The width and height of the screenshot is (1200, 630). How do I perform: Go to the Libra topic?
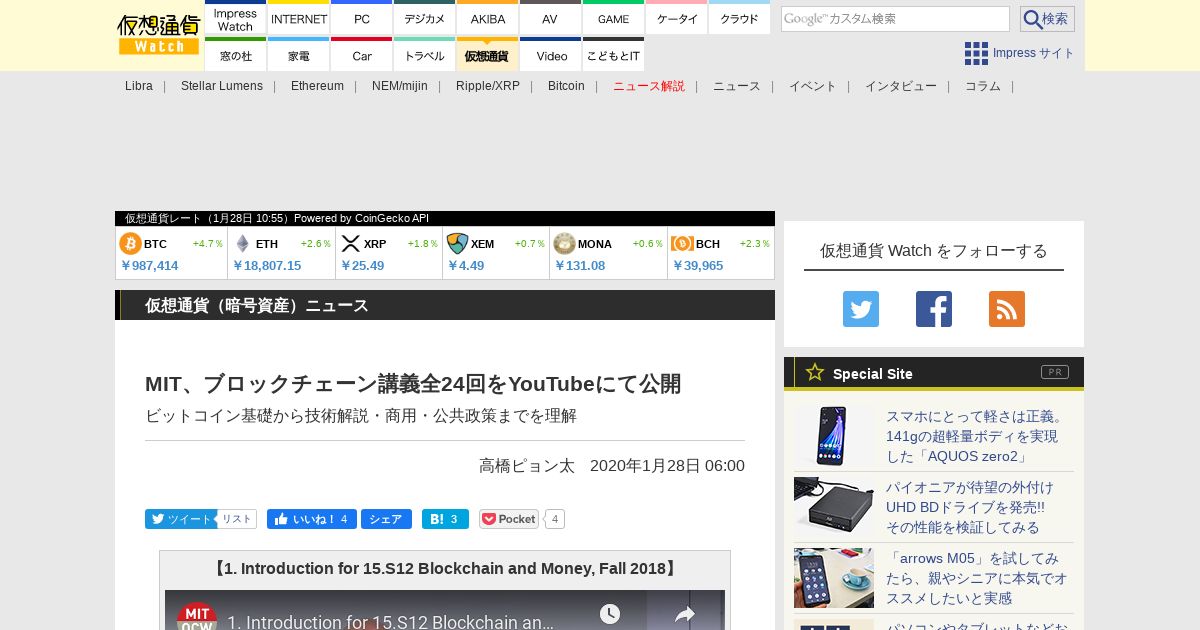pyautogui.click(x=139, y=86)
